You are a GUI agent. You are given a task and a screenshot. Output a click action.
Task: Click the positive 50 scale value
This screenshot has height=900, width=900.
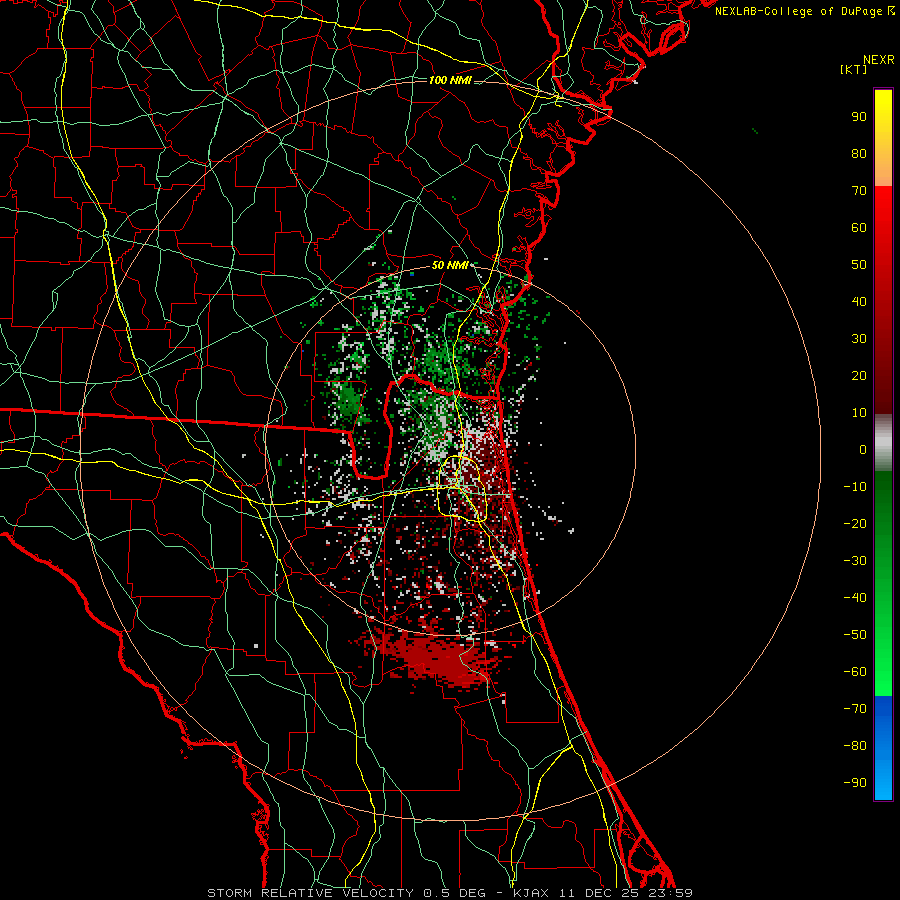tap(859, 265)
